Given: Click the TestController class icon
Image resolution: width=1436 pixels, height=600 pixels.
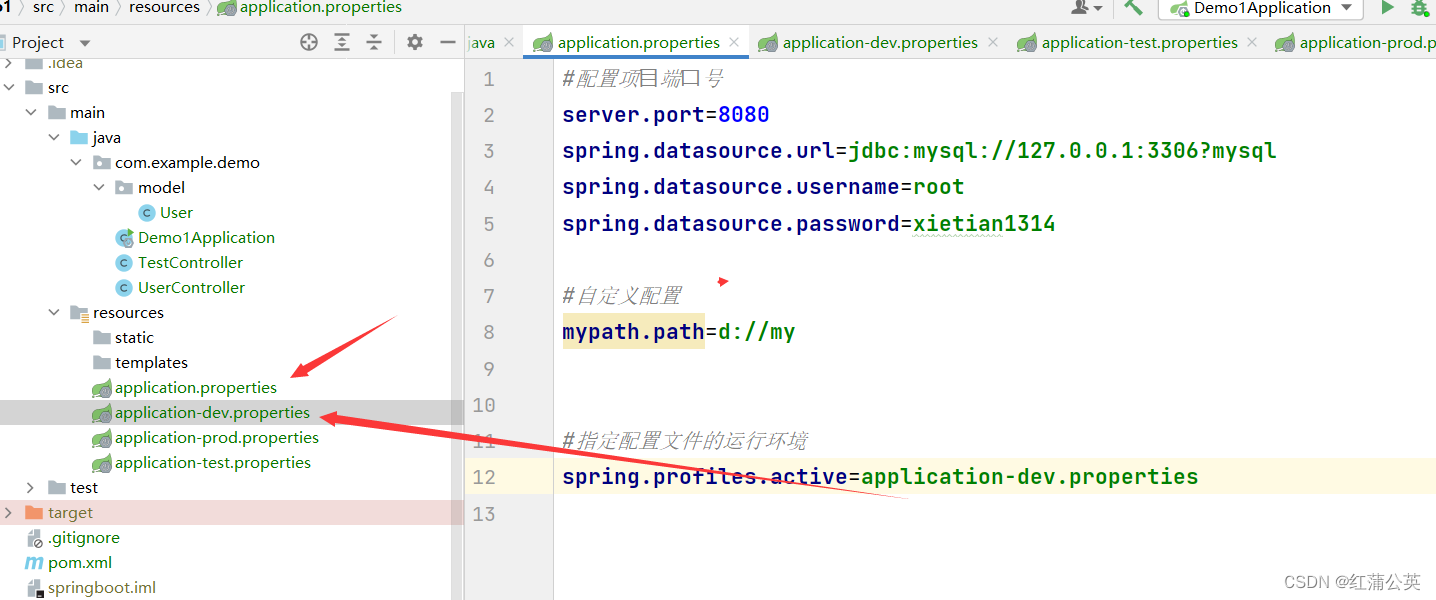Looking at the screenshot, I should coord(124,262).
